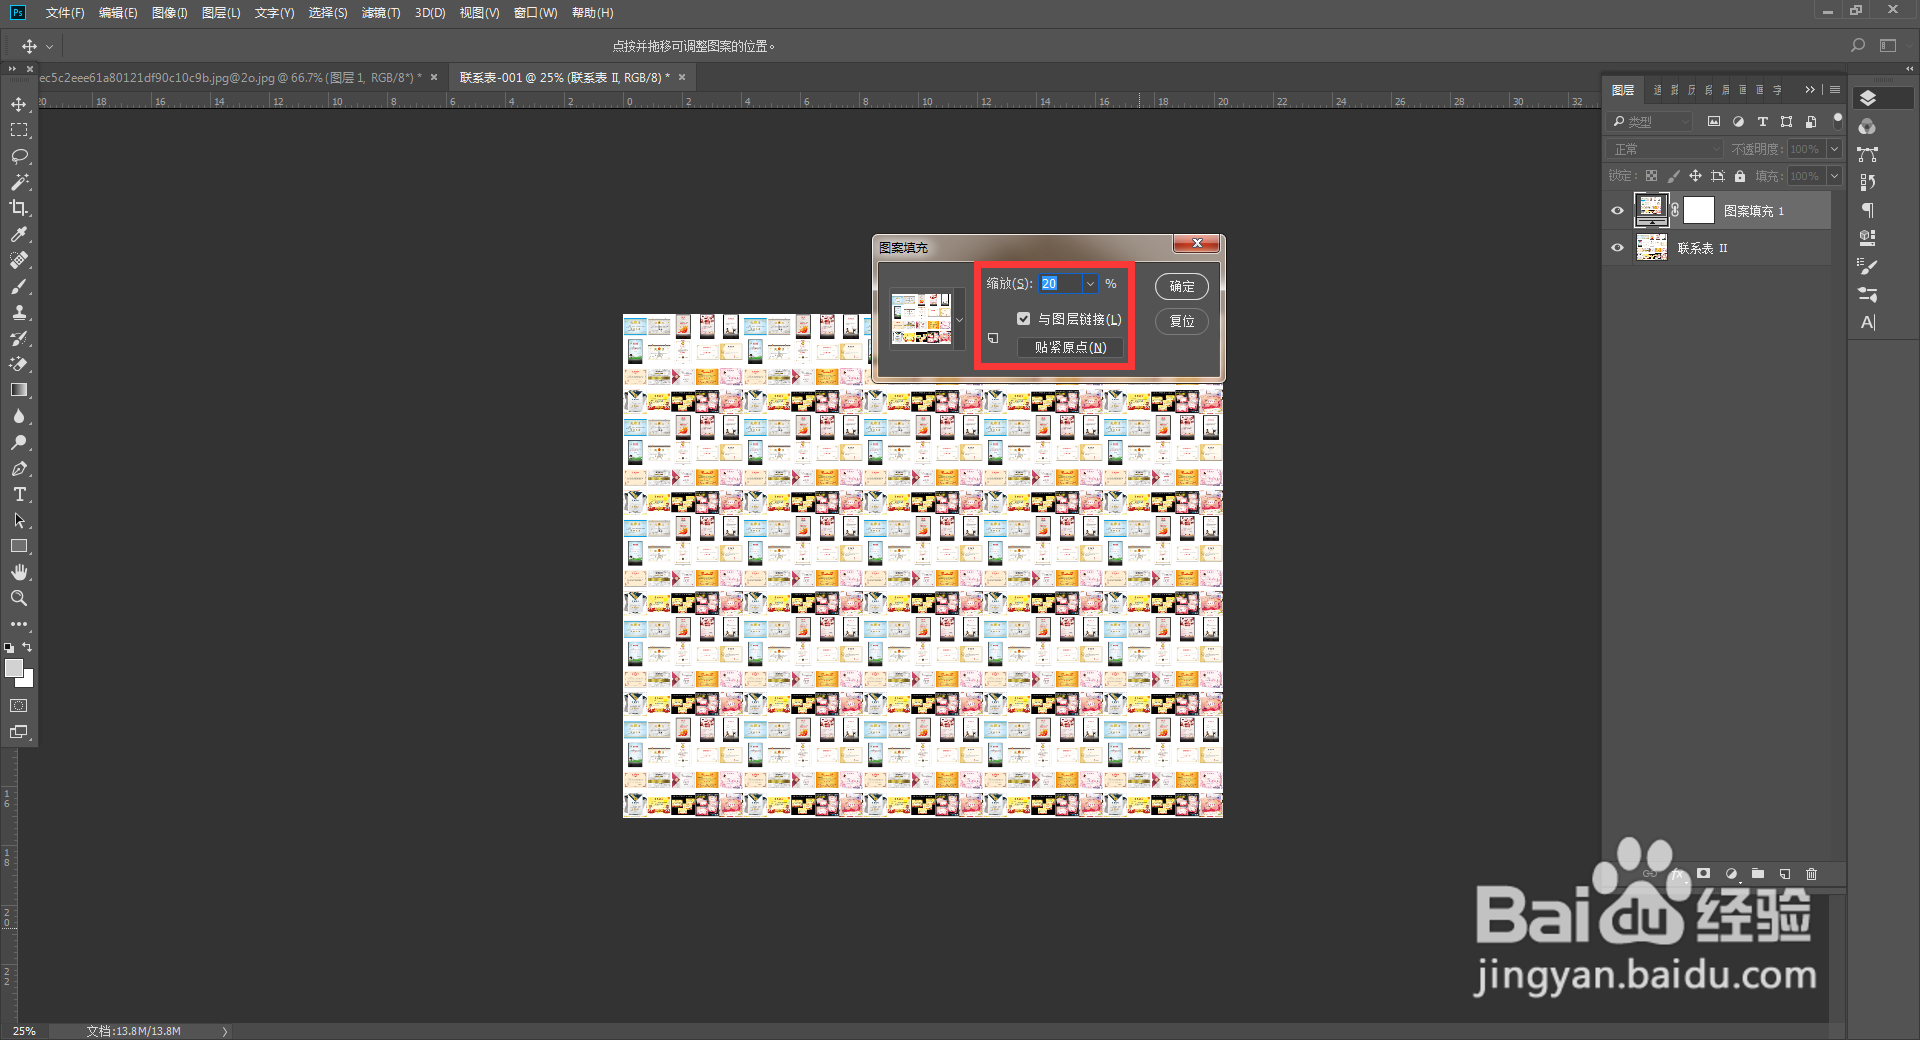Select the Hand tool
The width and height of the screenshot is (1920, 1040).
(19, 572)
